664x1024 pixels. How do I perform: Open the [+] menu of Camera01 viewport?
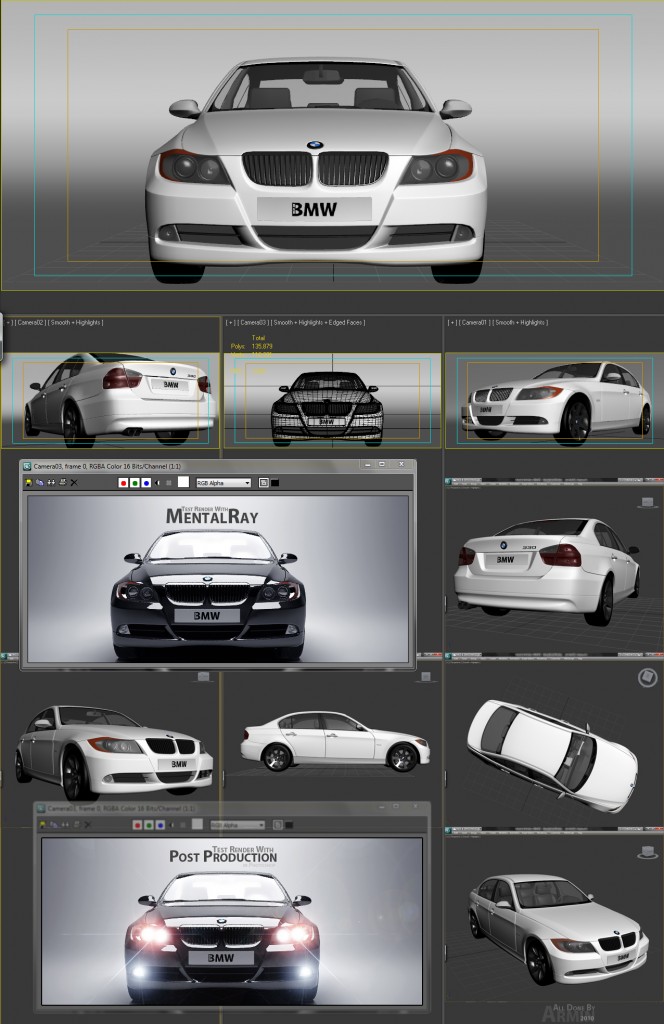pos(452,323)
